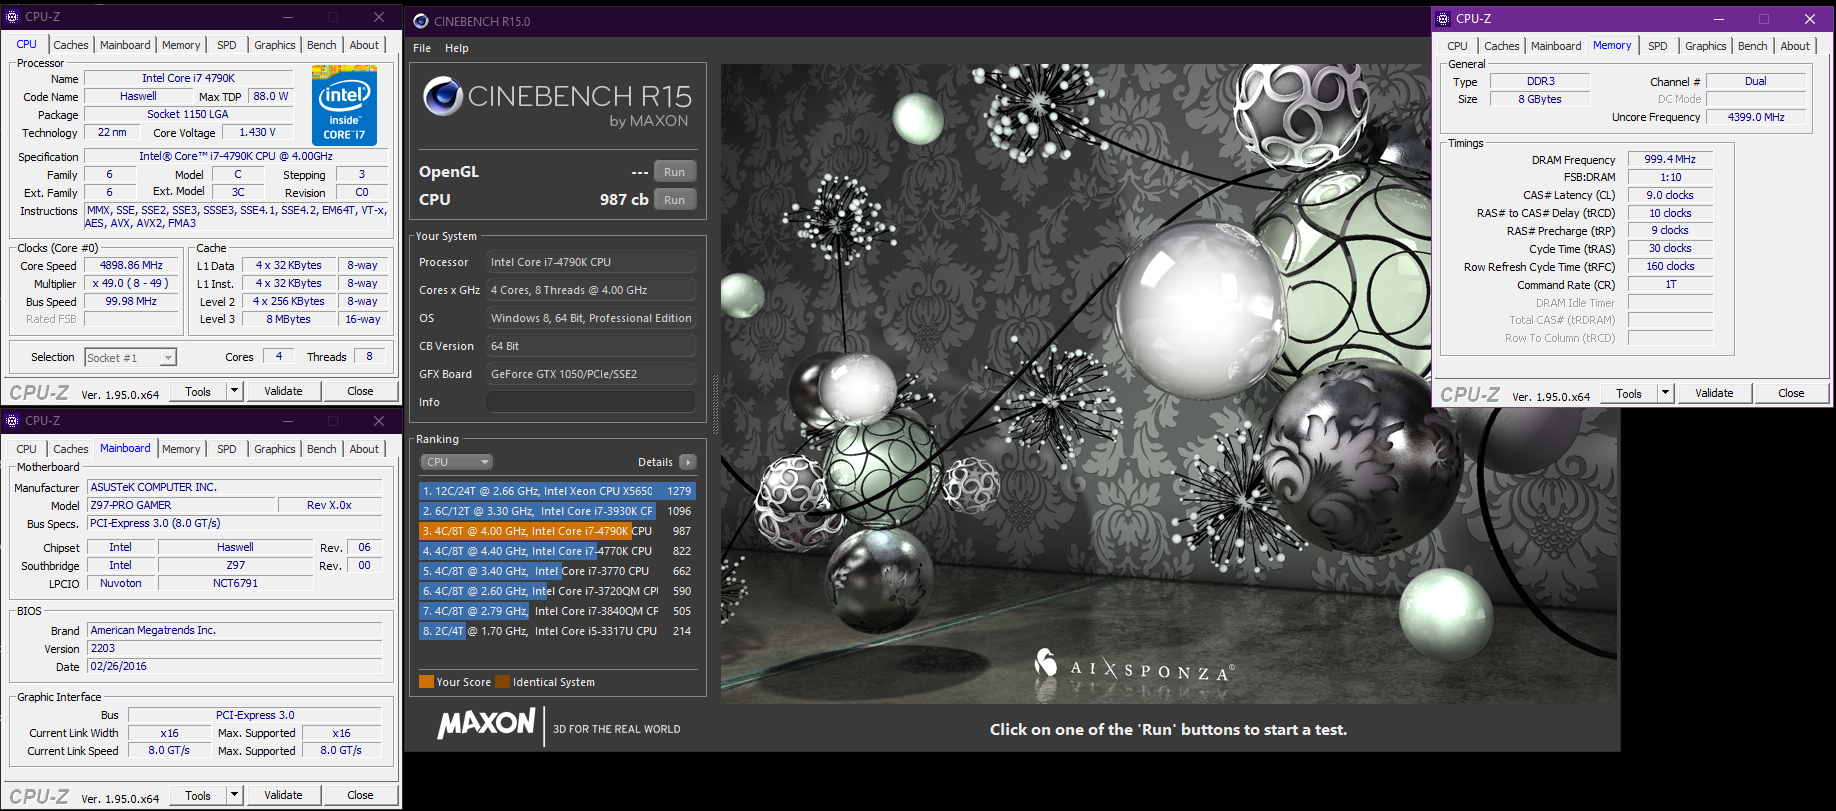1836x811 pixels.
Task: Click the Details arrow in the Ranking panel
Action: (x=688, y=462)
